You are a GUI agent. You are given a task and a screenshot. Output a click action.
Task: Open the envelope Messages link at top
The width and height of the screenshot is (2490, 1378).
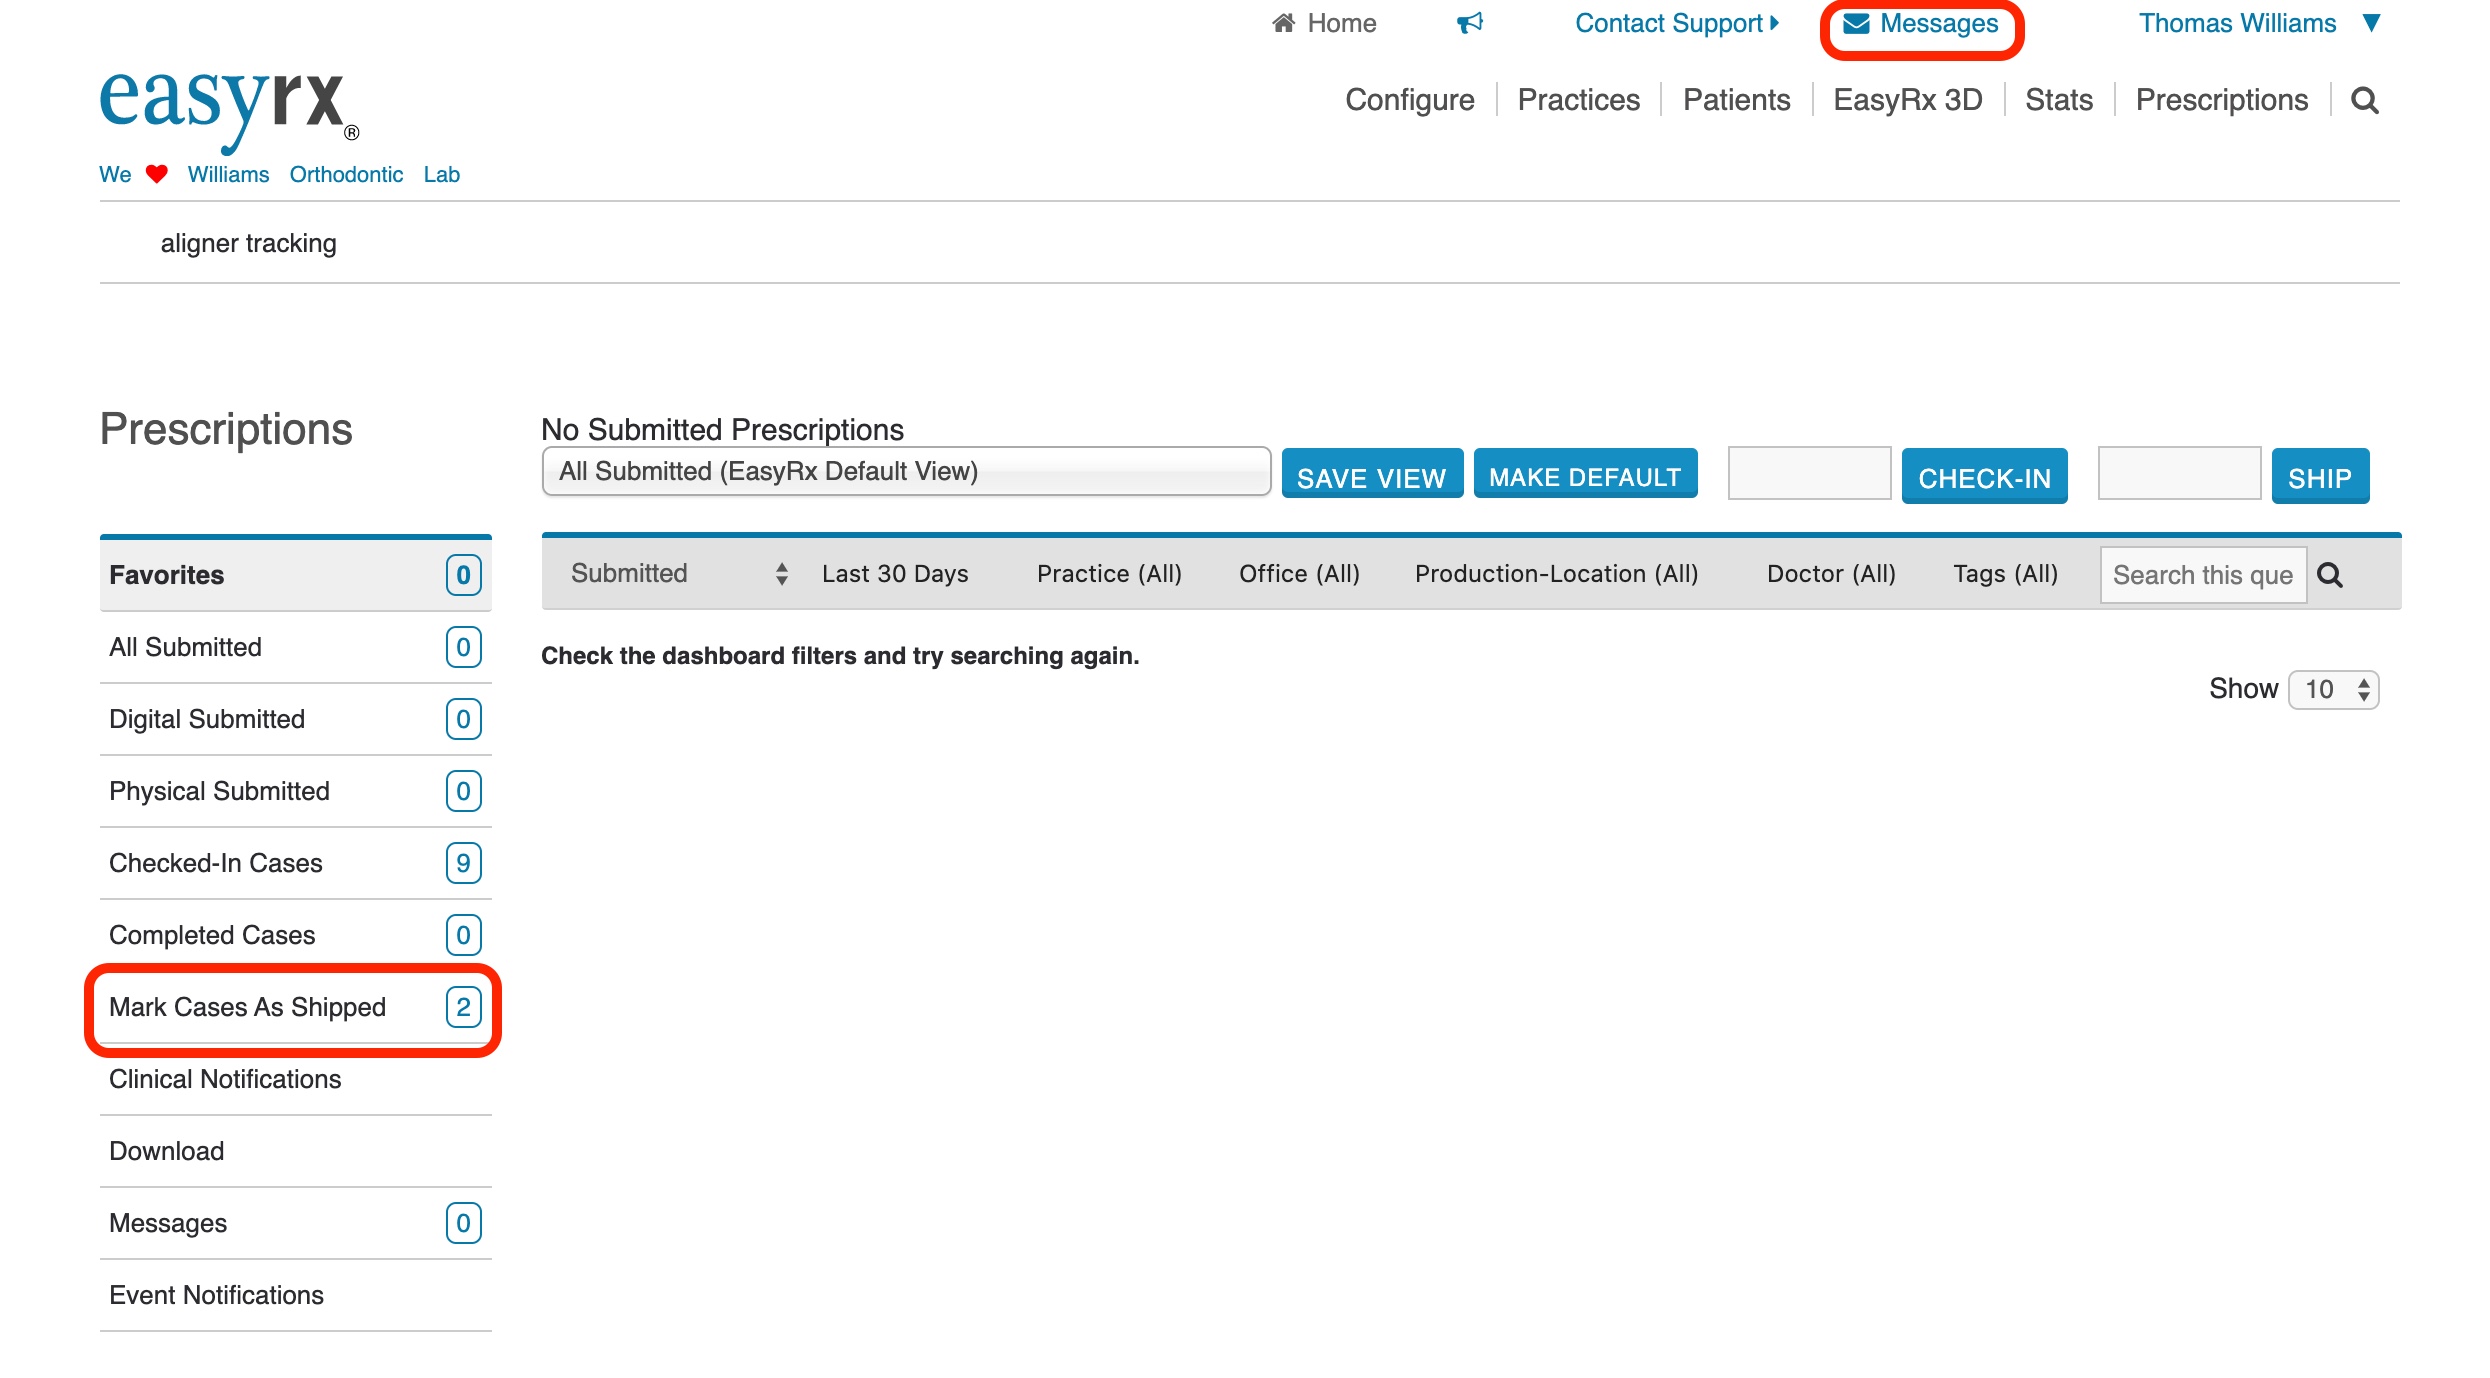[1920, 24]
